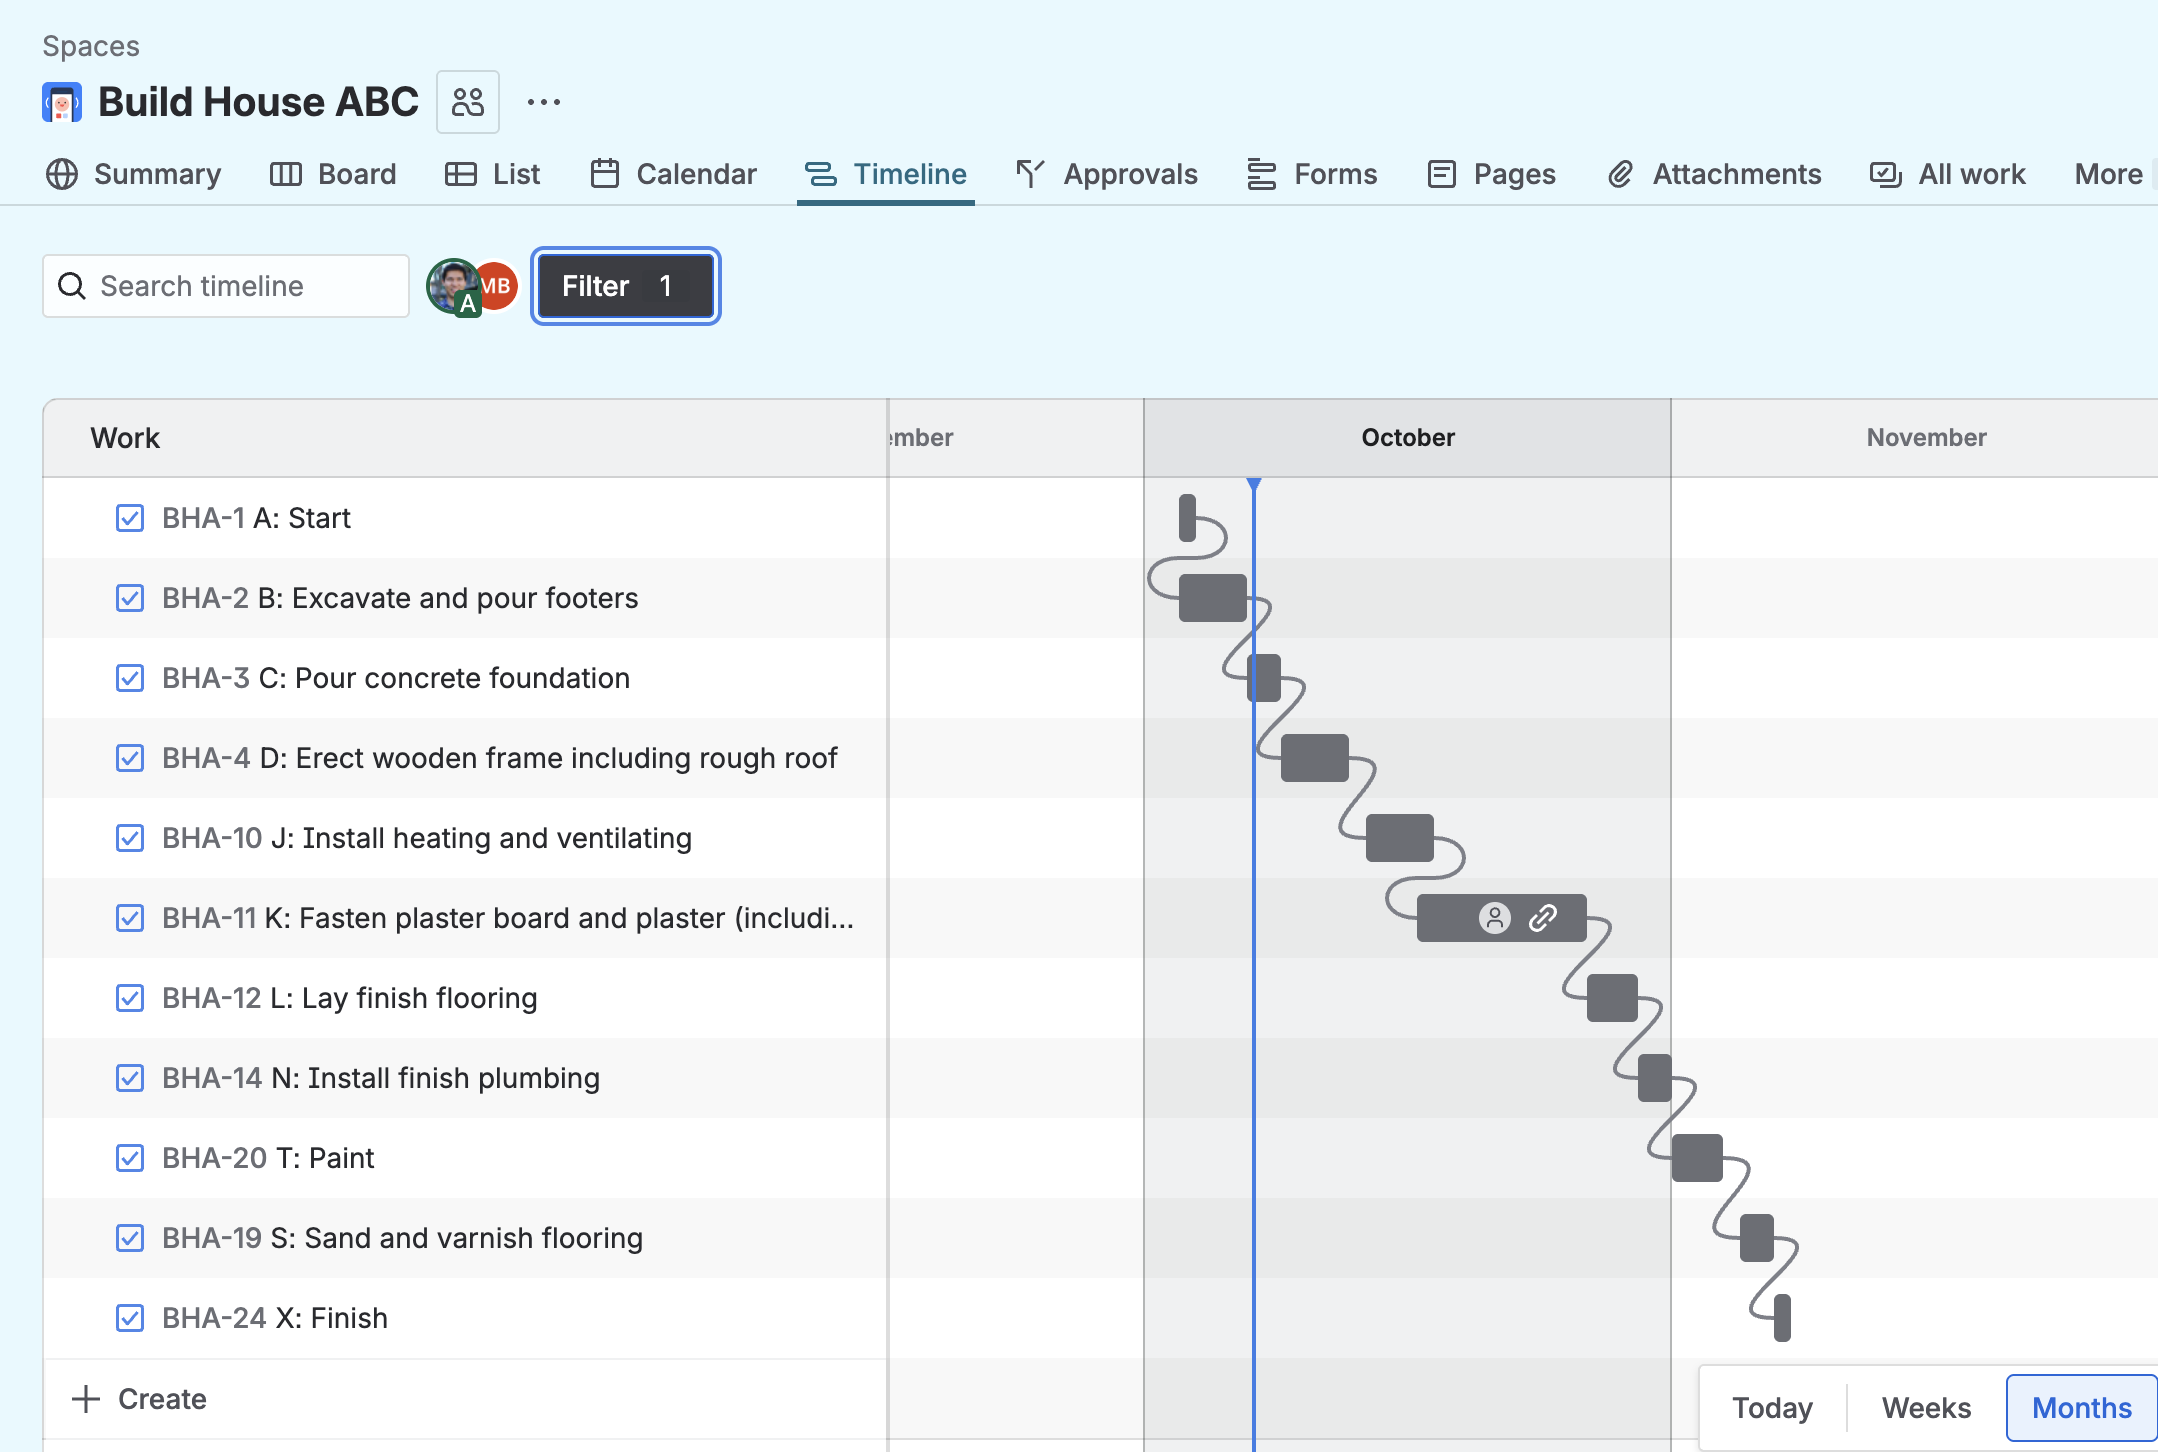Click the Build House ABC project avatar icon
2158x1452 pixels.
62,102
